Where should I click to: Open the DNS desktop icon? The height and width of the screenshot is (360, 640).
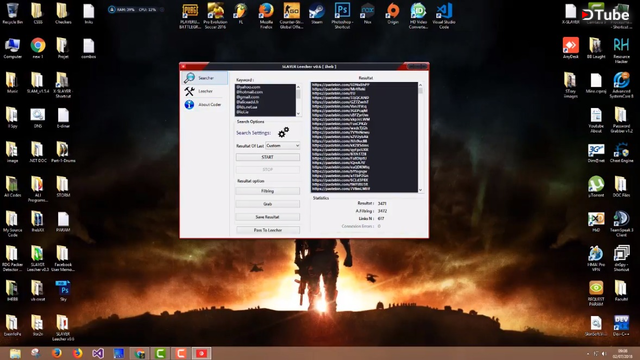38,118
